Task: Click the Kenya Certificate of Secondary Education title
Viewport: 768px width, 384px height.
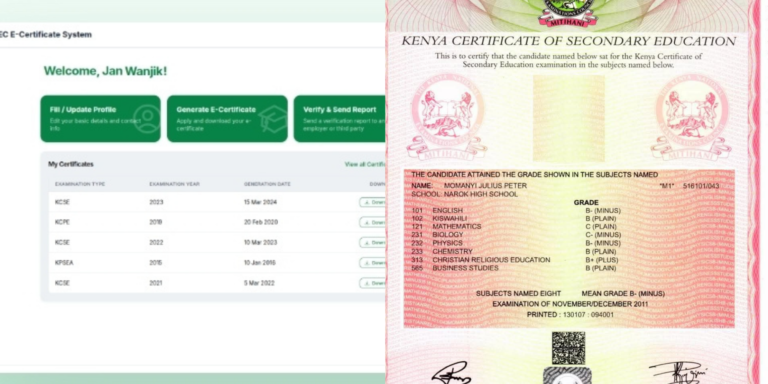Action: point(569,41)
